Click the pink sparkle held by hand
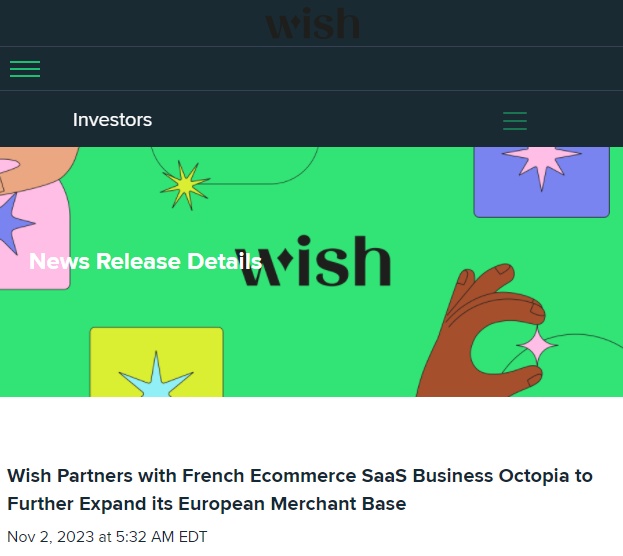Viewport: 623px width, 556px height. click(537, 345)
